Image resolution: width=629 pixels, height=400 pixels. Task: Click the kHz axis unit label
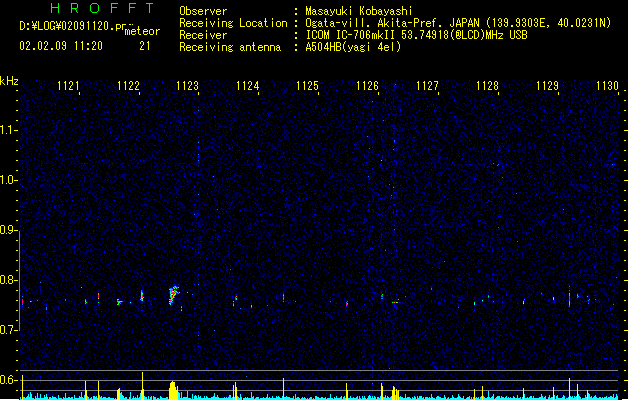(x=9, y=81)
